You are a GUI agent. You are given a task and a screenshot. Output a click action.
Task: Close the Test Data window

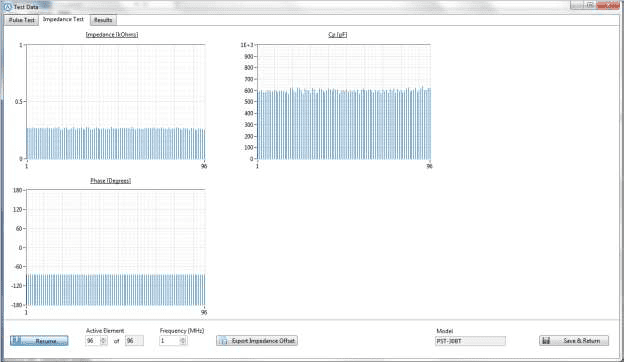coord(608,5)
